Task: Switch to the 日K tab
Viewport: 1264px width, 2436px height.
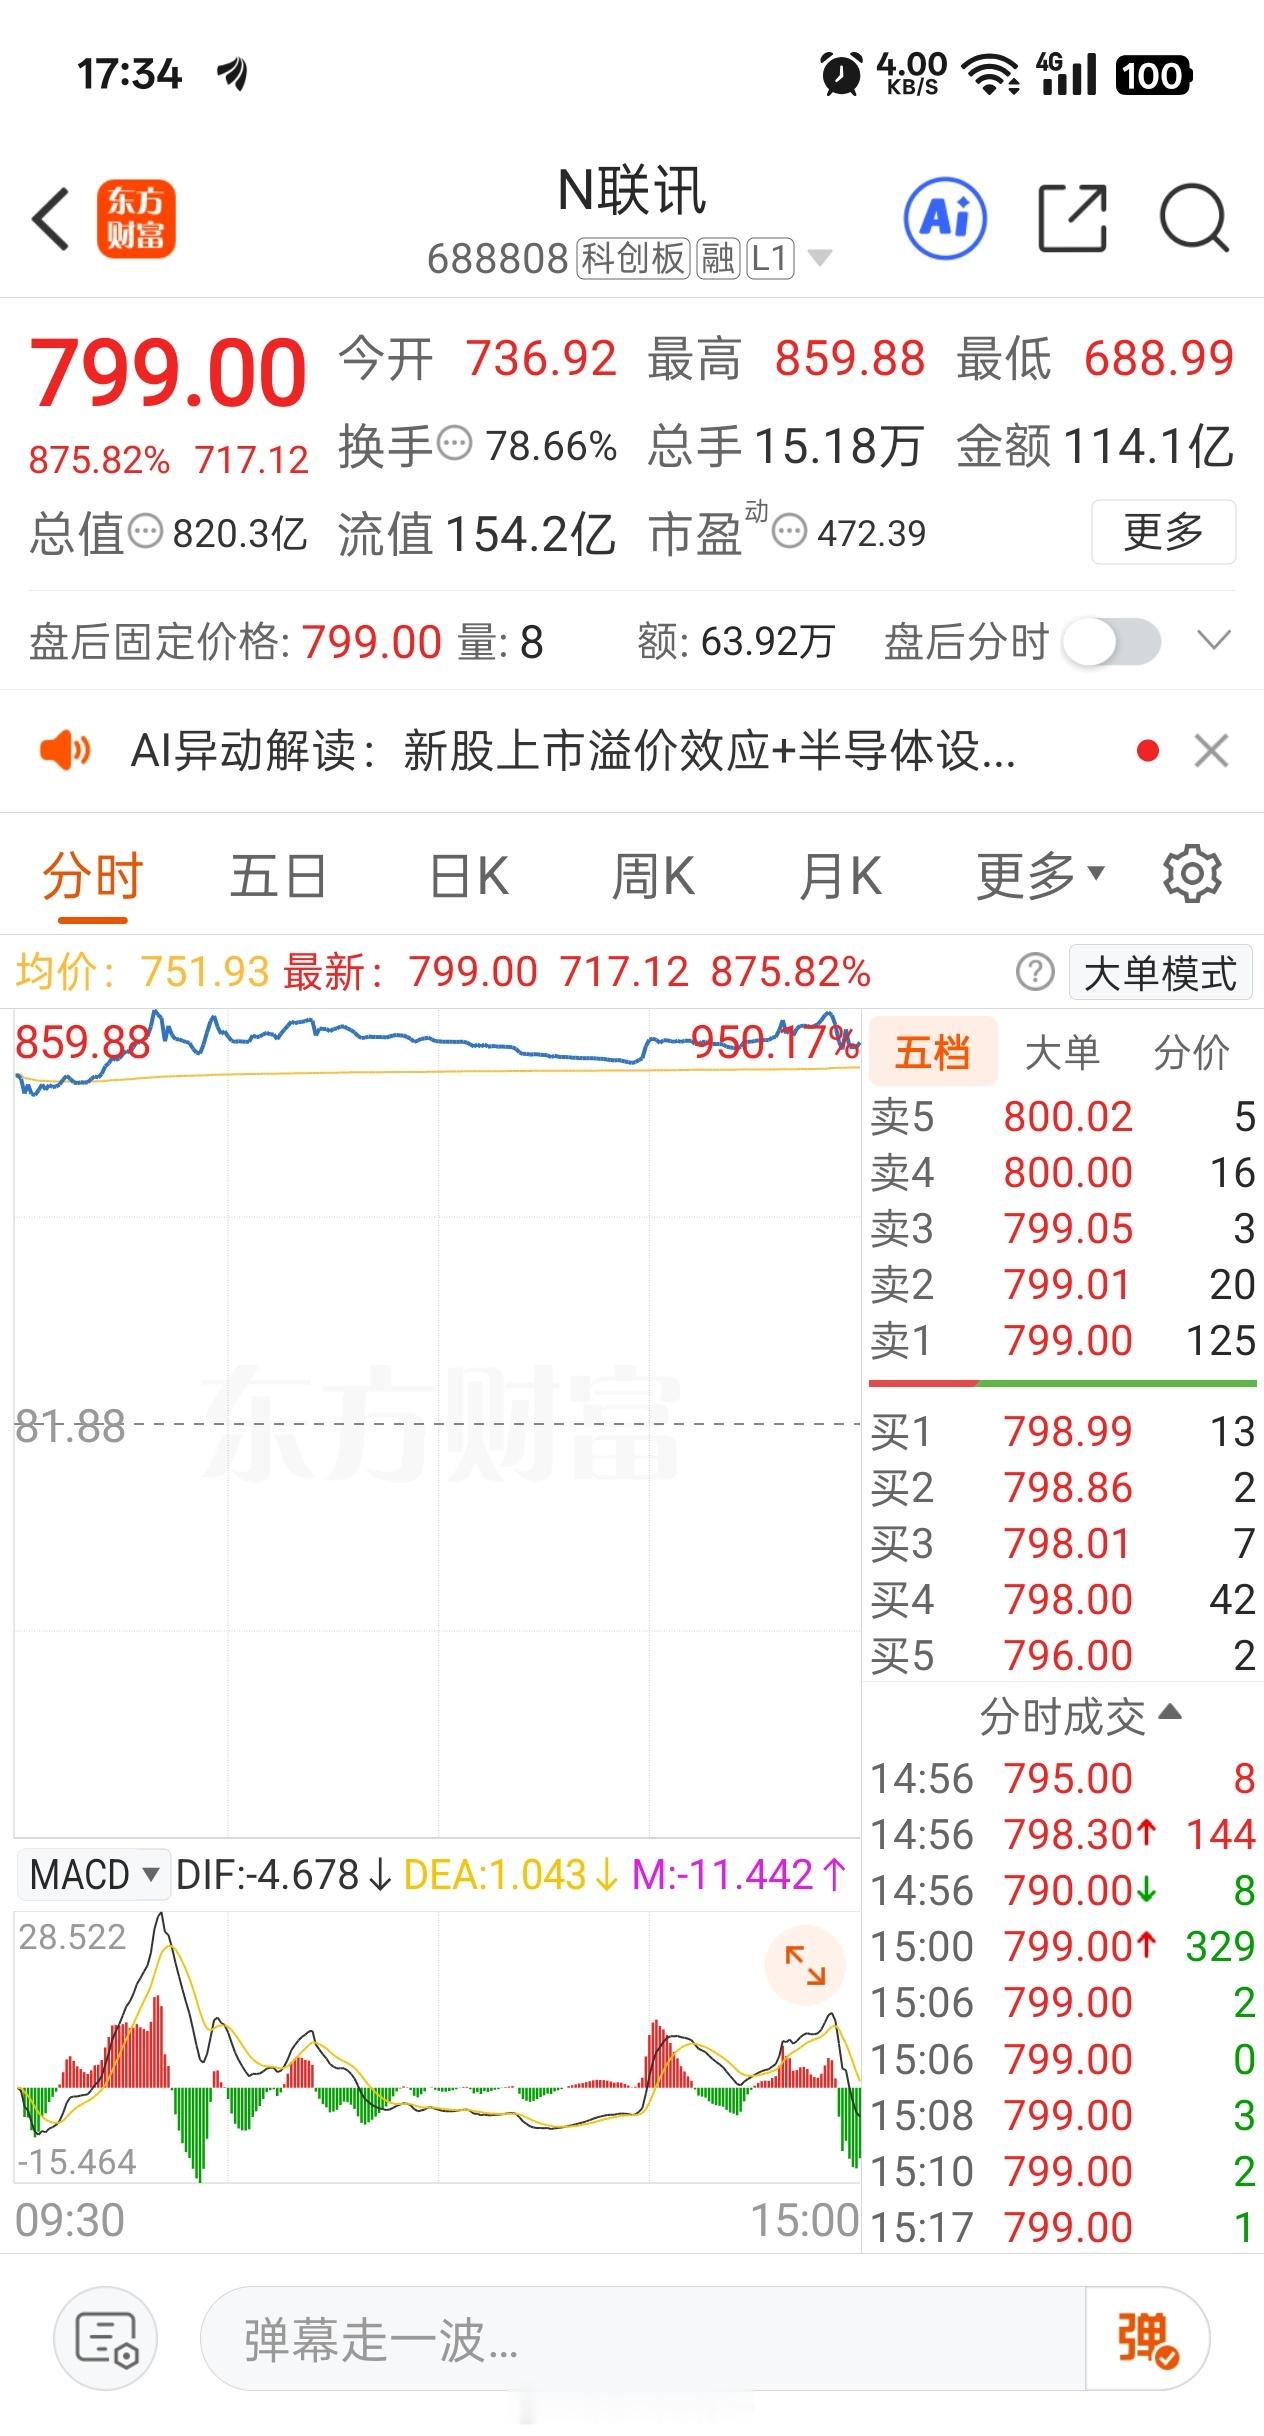Action: (469, 876)
